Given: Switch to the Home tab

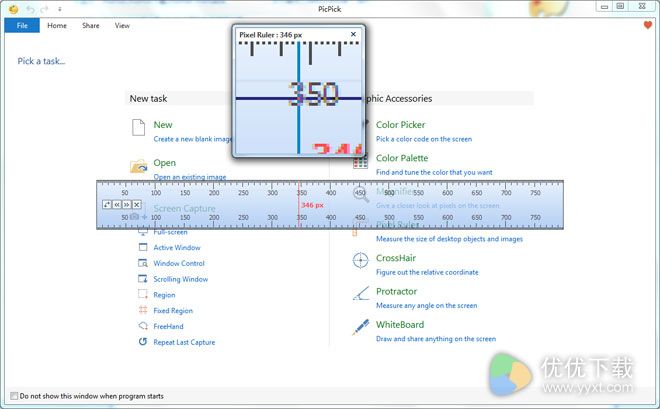Looking at the screenshot, I should [57, 26].
